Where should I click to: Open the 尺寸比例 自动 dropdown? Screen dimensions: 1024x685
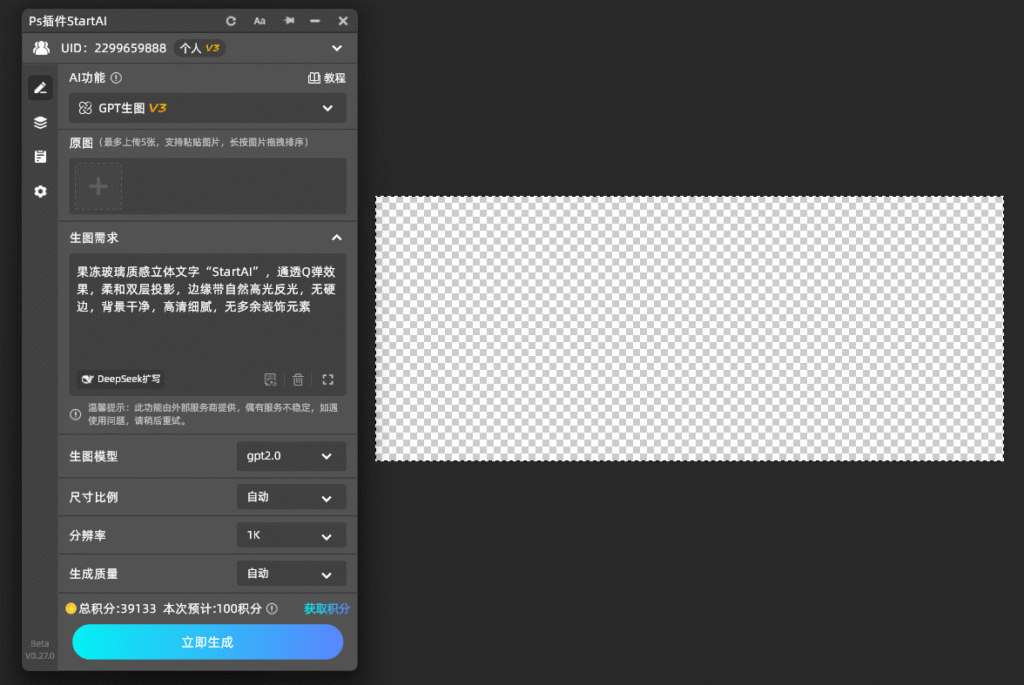click(x=291, y=497)
